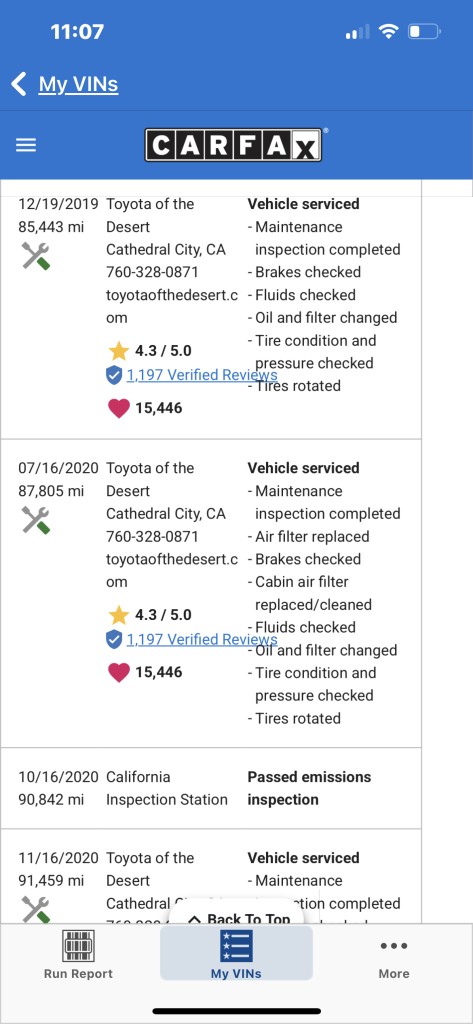
Task: Open the hamburger menu icon
Action: [x=25, y=145]
